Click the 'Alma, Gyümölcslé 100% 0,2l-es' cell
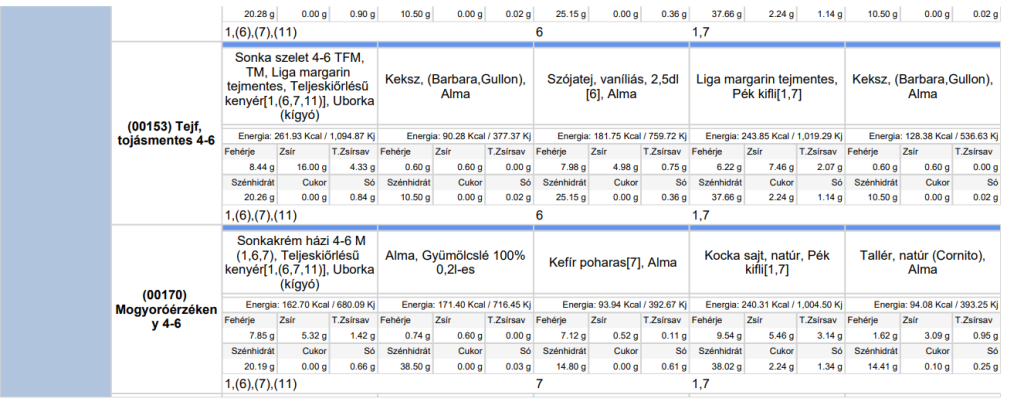Image resolution: width=1024 pixels, height=402 pixels. pyautogui.click(x=456, y=264)
